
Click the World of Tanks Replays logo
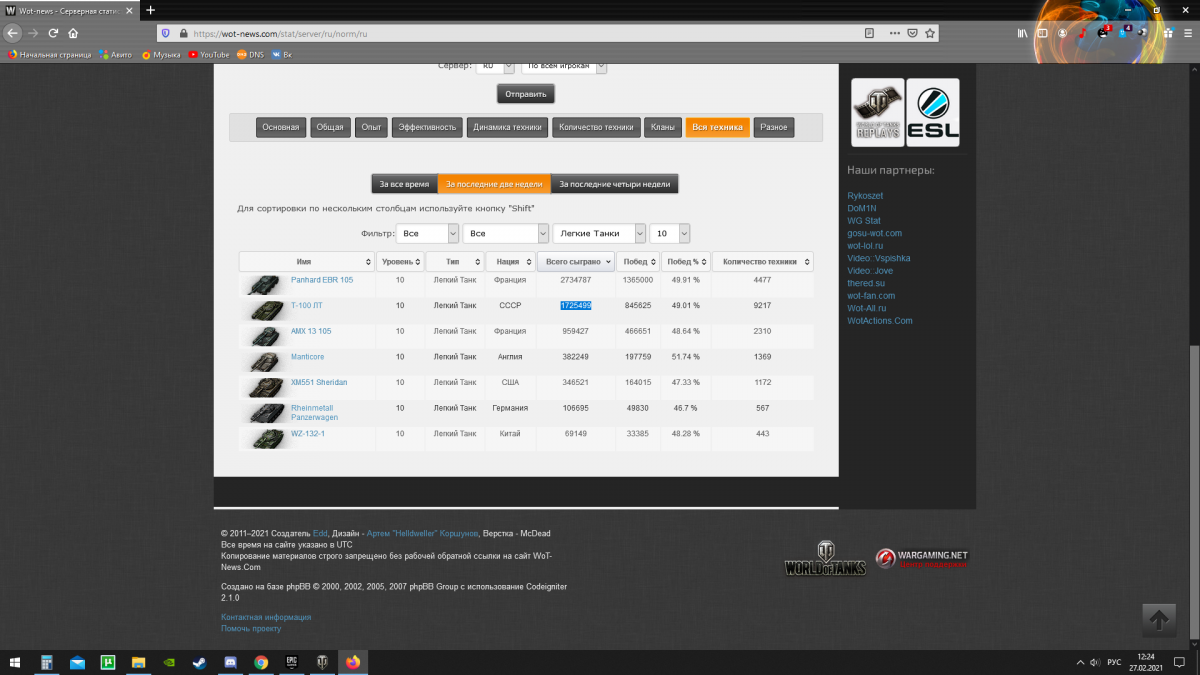pyautogui.click(x=878, y=111)
